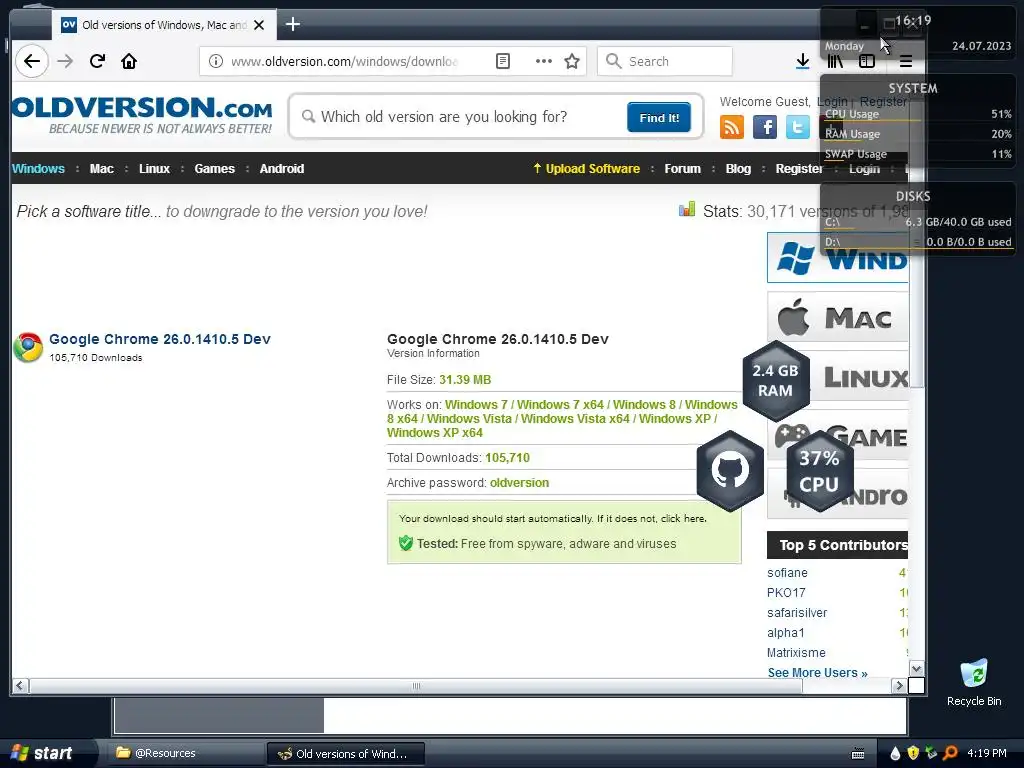Open the downloads arrow panel
1024x768 pixels.
[803, 61]
